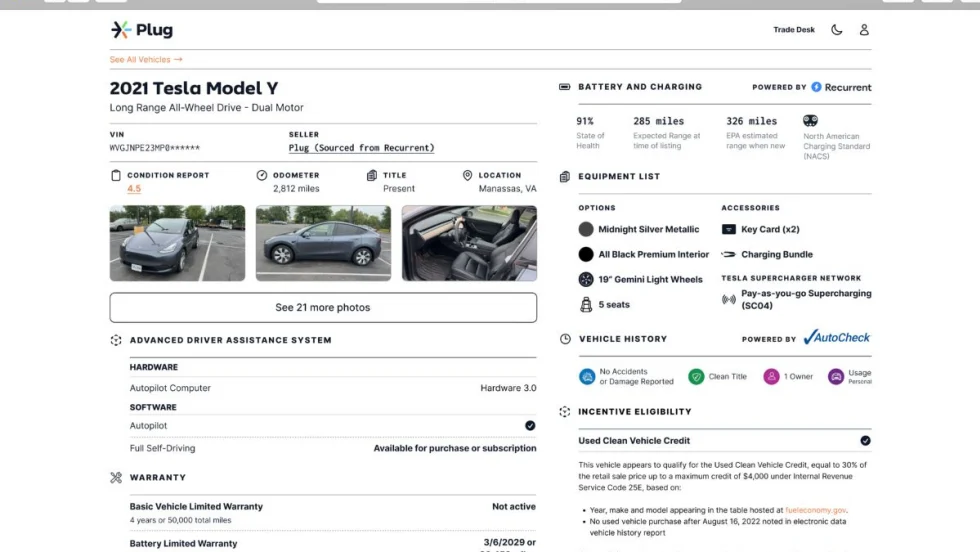Viewport: 980px width, 552px height.
Task: Open the Recurrent logo link
Action: pos(841,87)
